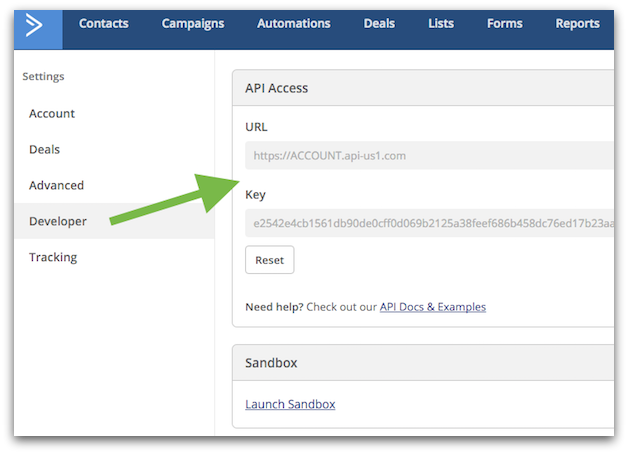The height and width of the screenshot is (454, 628).
Task: Open the Contacts menu in top navigation
Action: [x=103, y=24]
